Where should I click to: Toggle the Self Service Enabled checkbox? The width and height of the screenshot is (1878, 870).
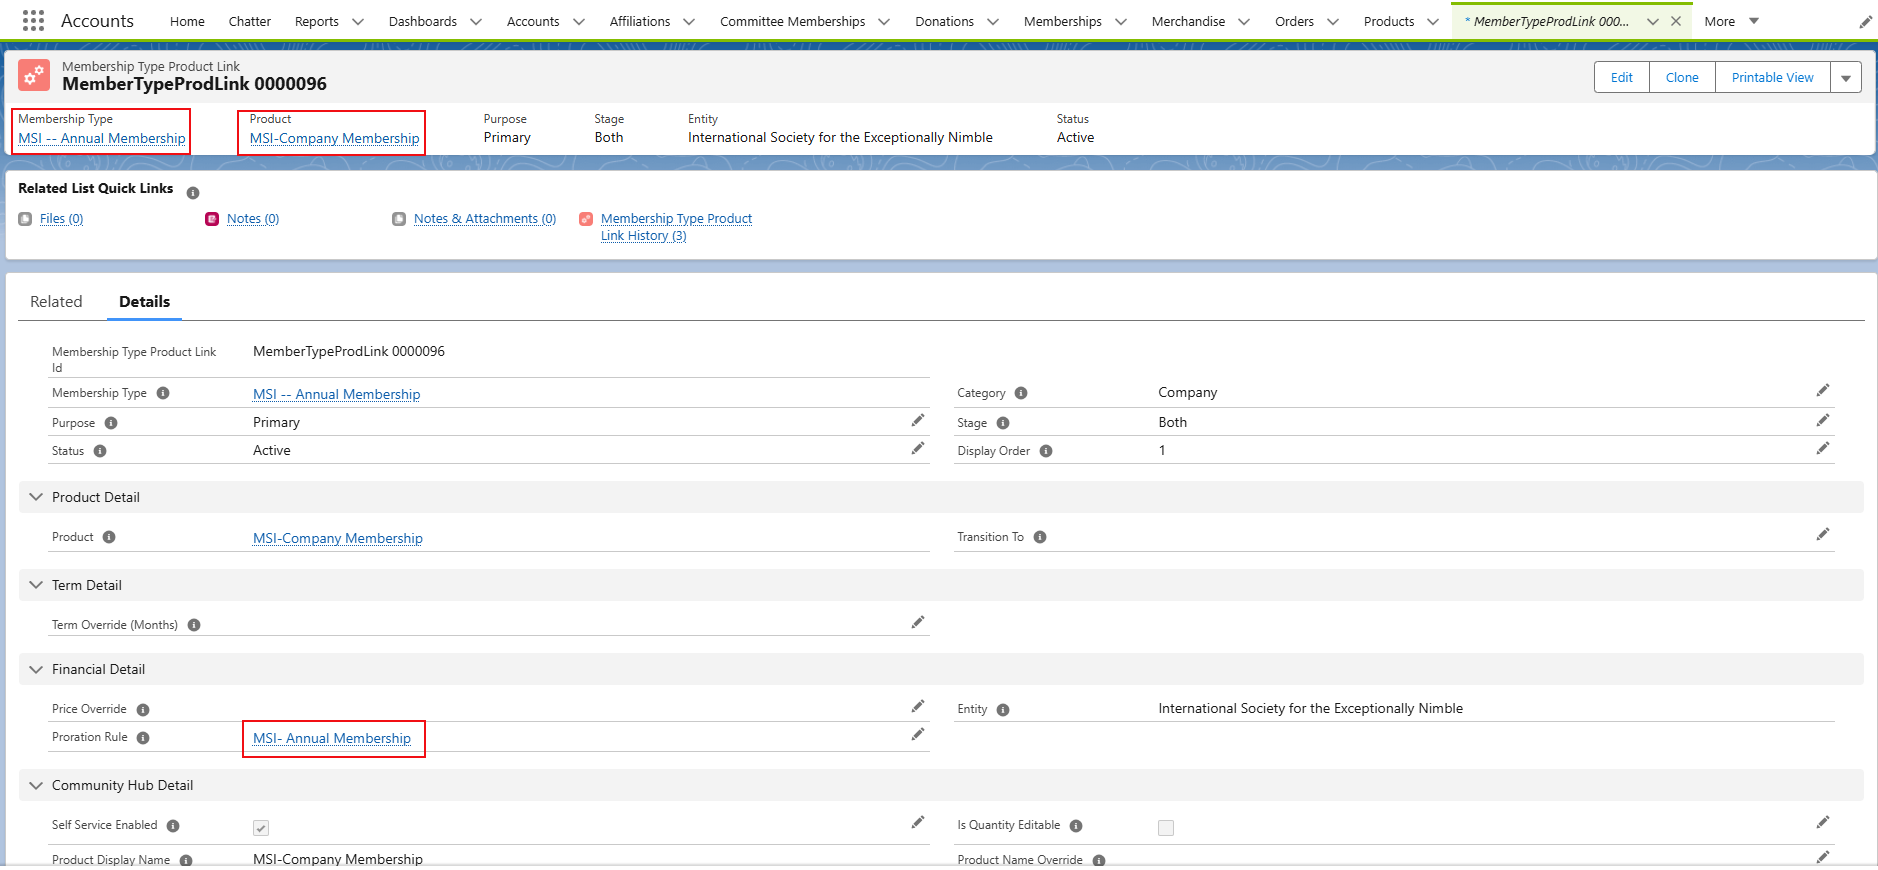click(x=261, y=828)
